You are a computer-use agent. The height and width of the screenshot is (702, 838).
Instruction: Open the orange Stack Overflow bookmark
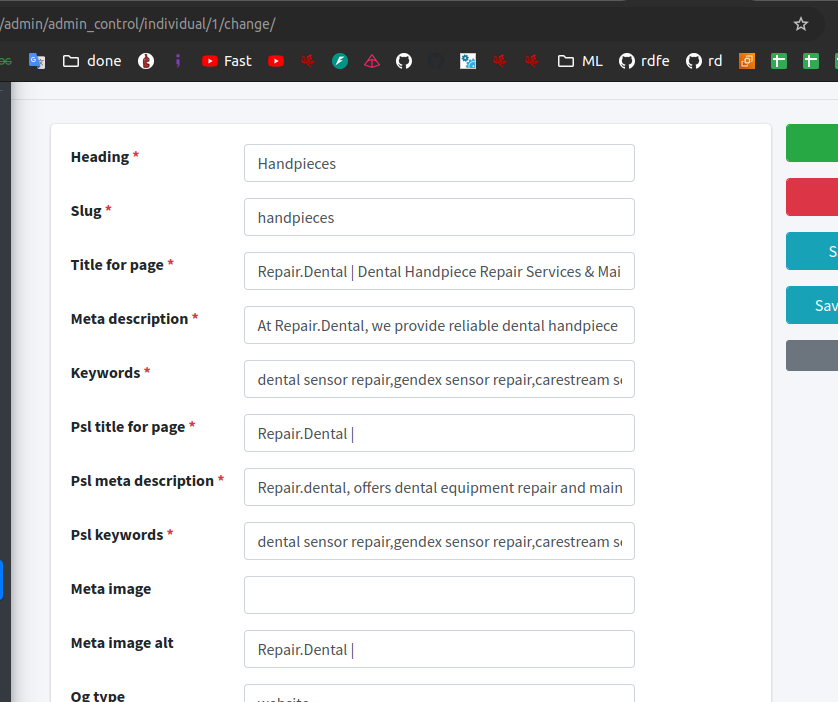[747, 61]
